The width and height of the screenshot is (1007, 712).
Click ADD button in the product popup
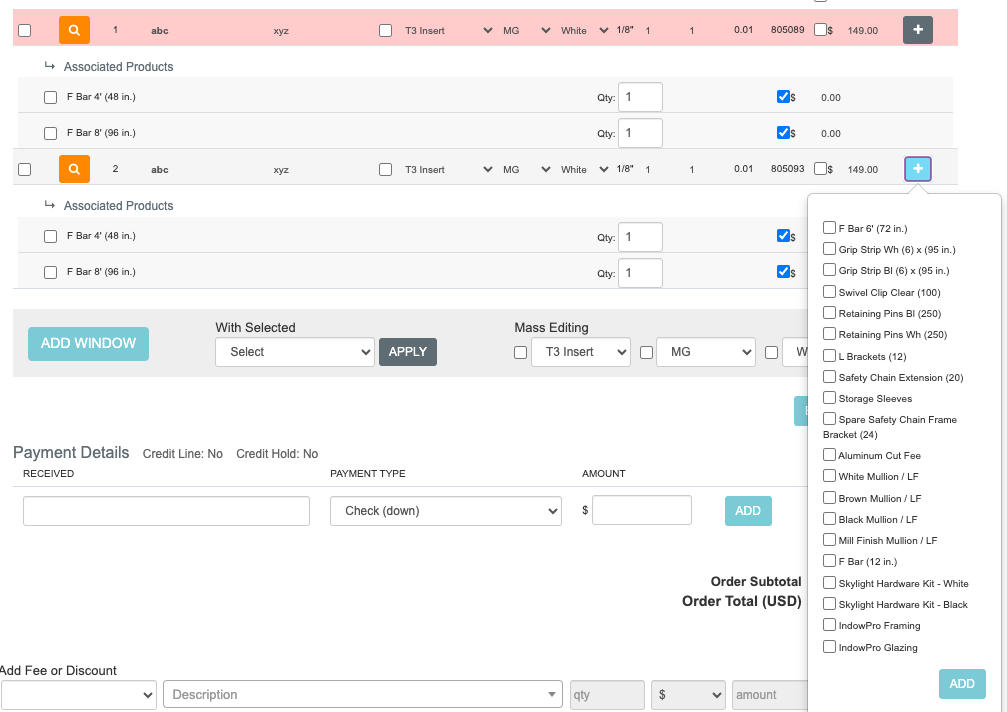[961, 684]
